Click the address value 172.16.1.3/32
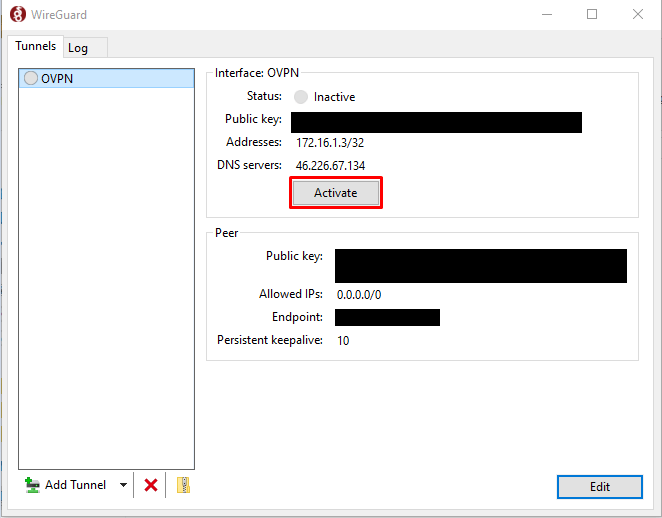The image size is (662, 518). [x=330, y=143]
